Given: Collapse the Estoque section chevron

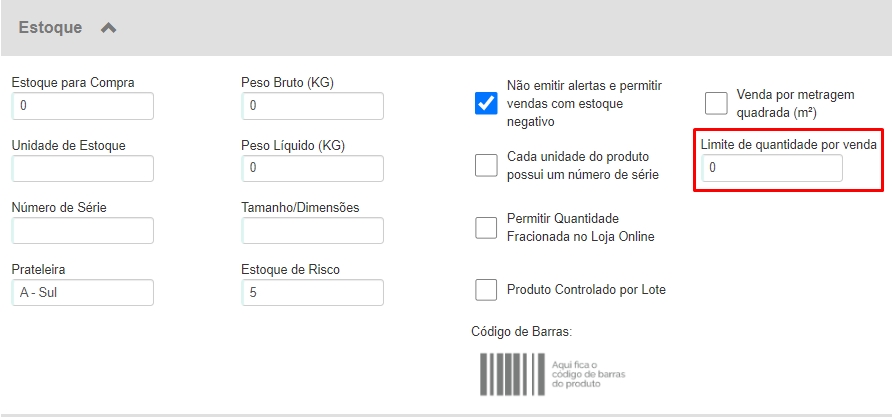Looking at the screenshot, I should [x=109, y=28].
